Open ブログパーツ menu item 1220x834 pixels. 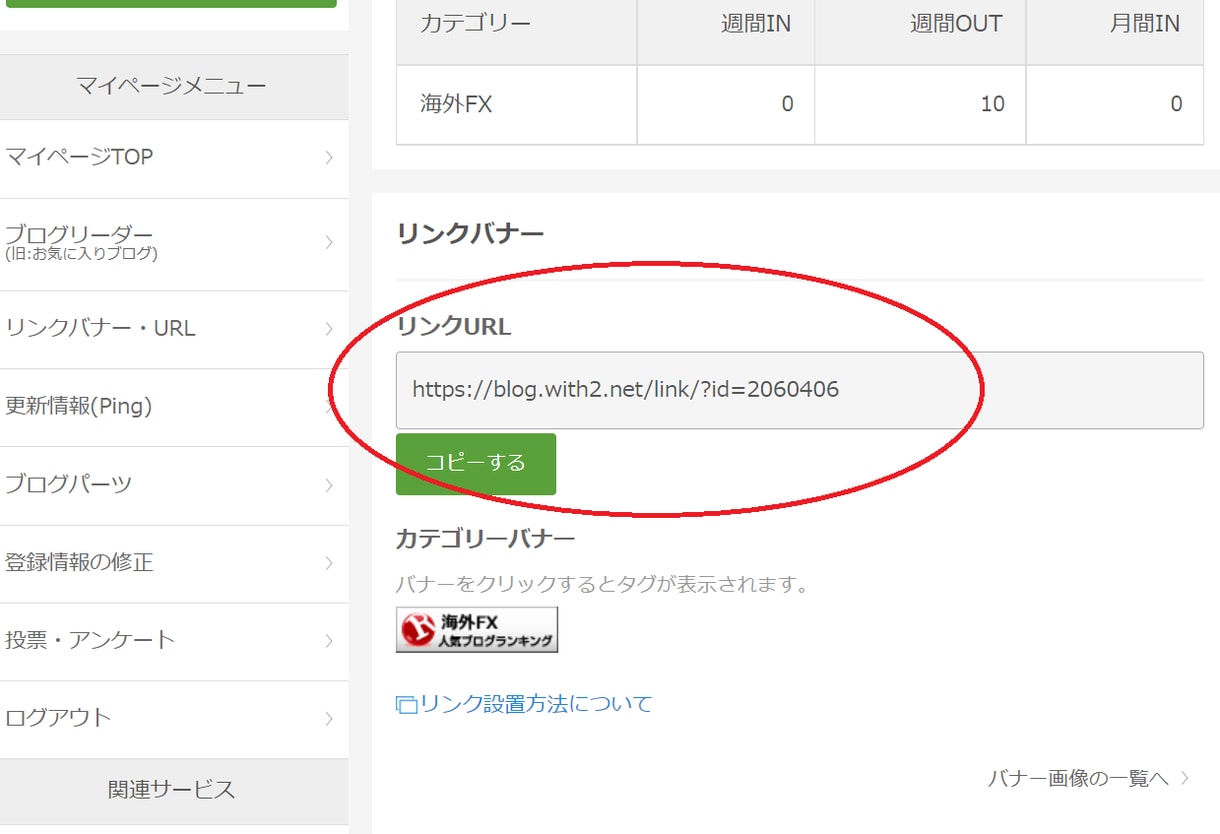click(x=174, y=485)
